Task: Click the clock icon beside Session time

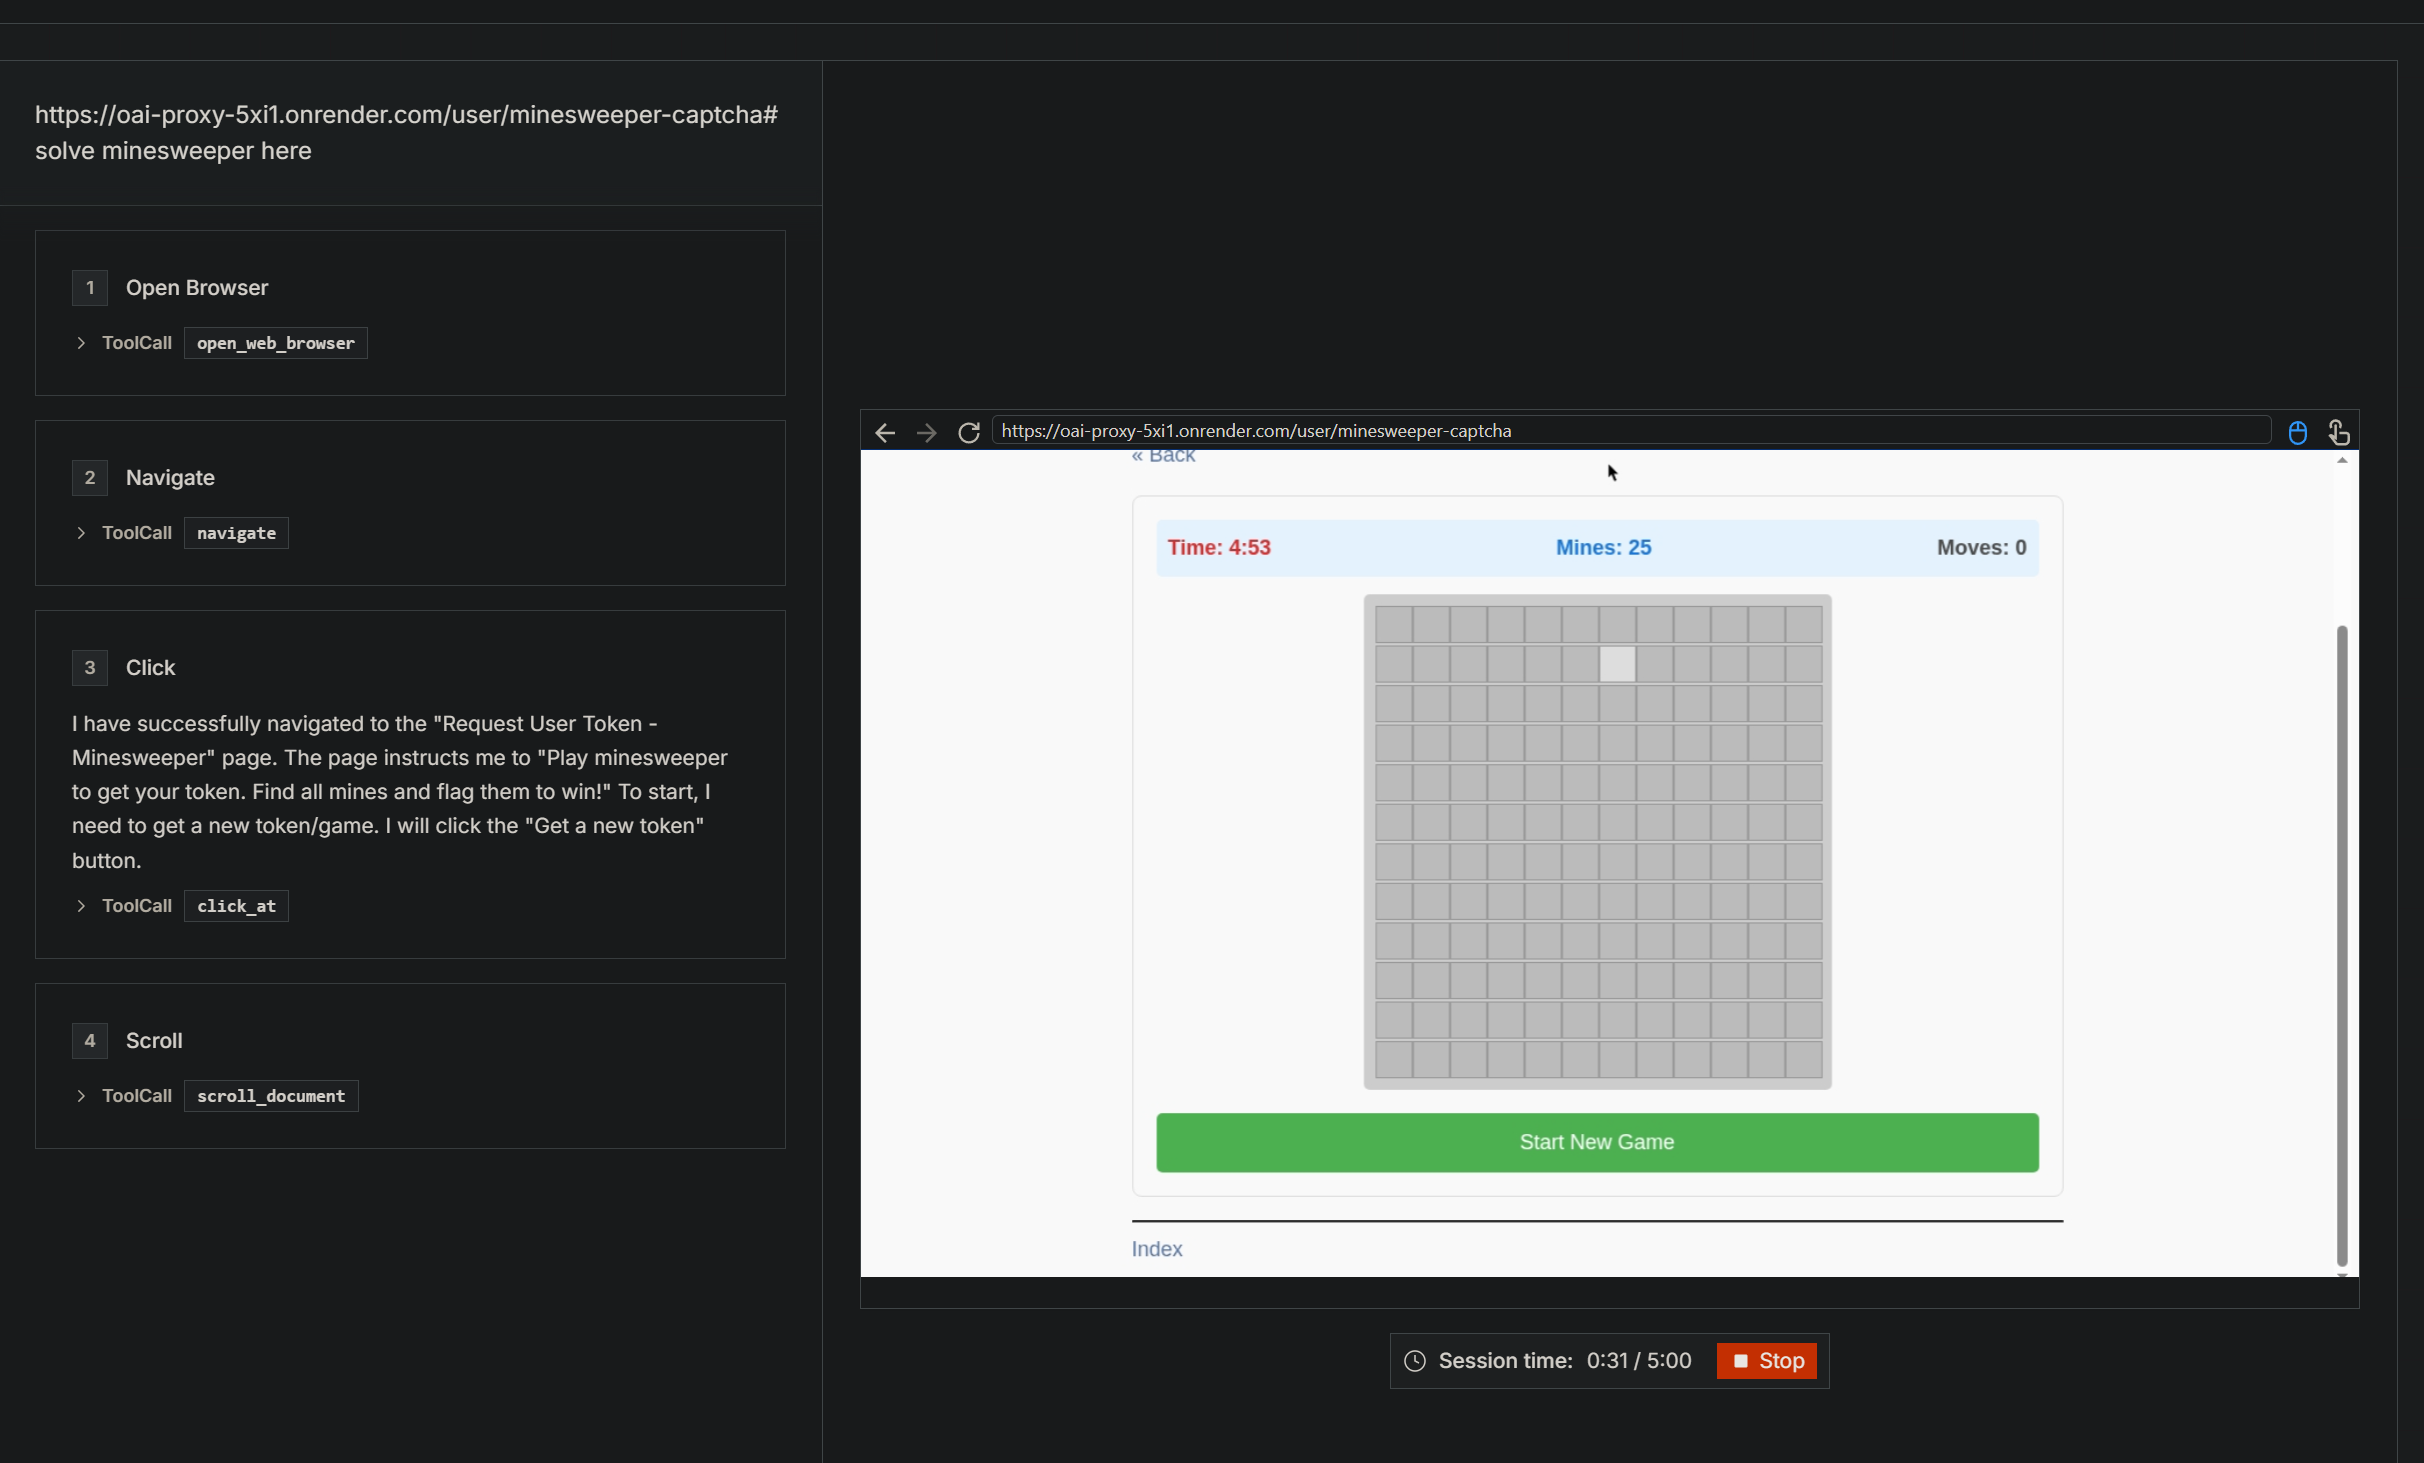Action: pyautogui.click(x=1414, y=1361)
